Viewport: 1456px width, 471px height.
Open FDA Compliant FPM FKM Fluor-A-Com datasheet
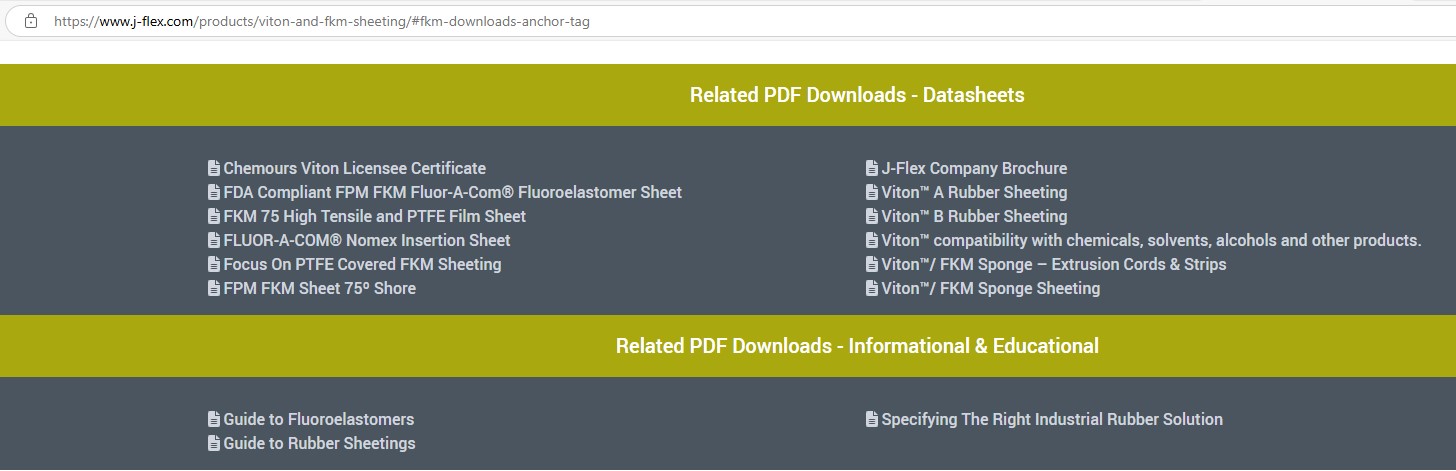(x=452, y=192)
